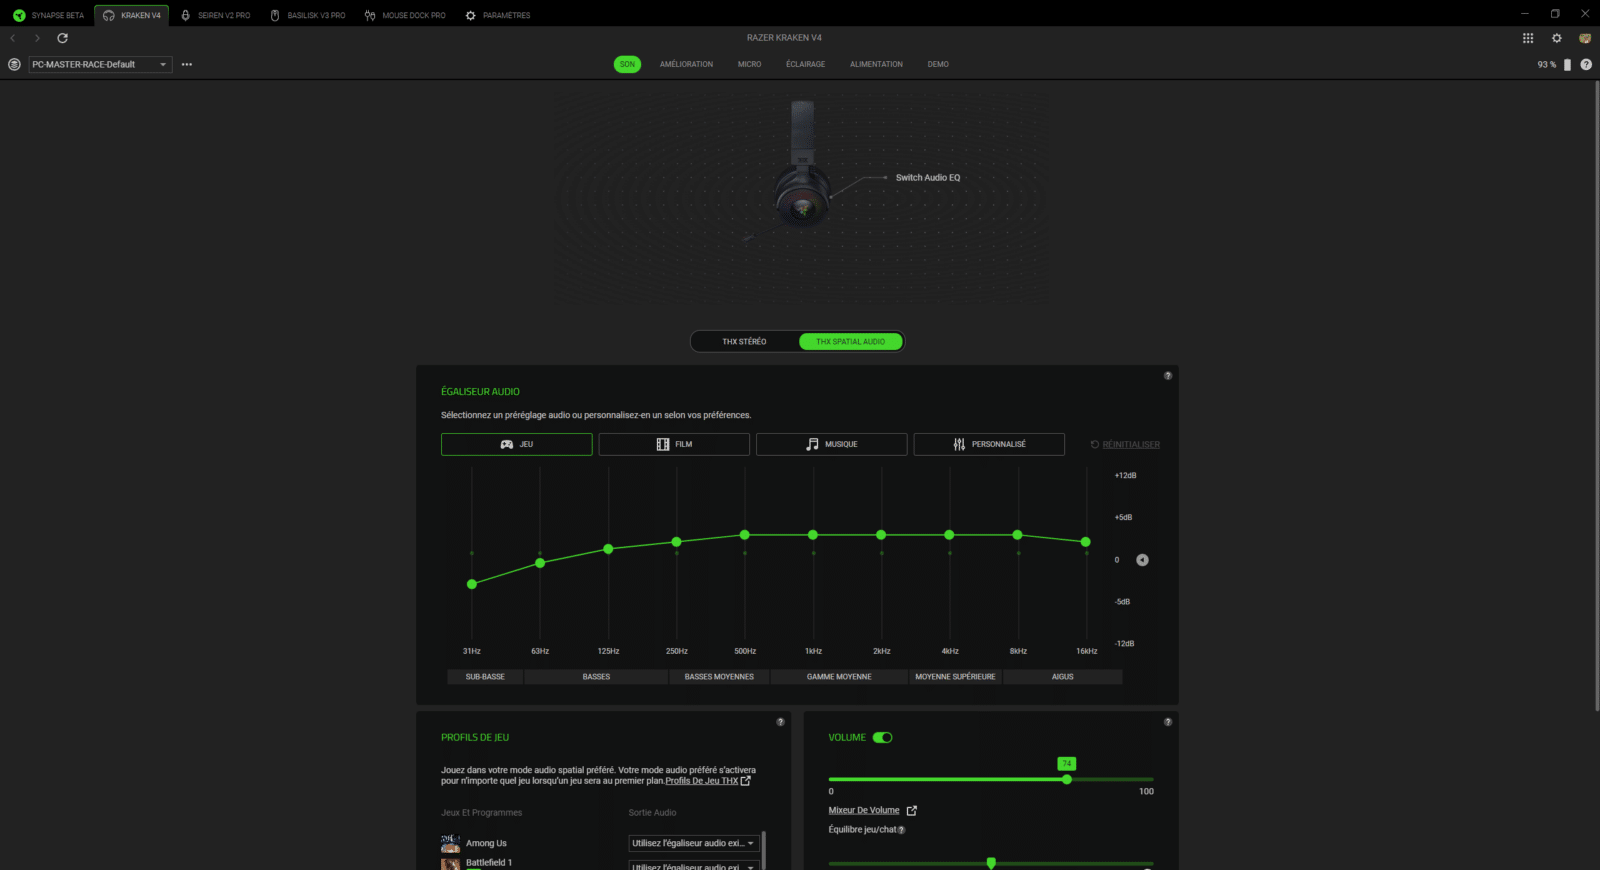
Task: Open the Paramètres tab
Action: (x=497, y=15)
